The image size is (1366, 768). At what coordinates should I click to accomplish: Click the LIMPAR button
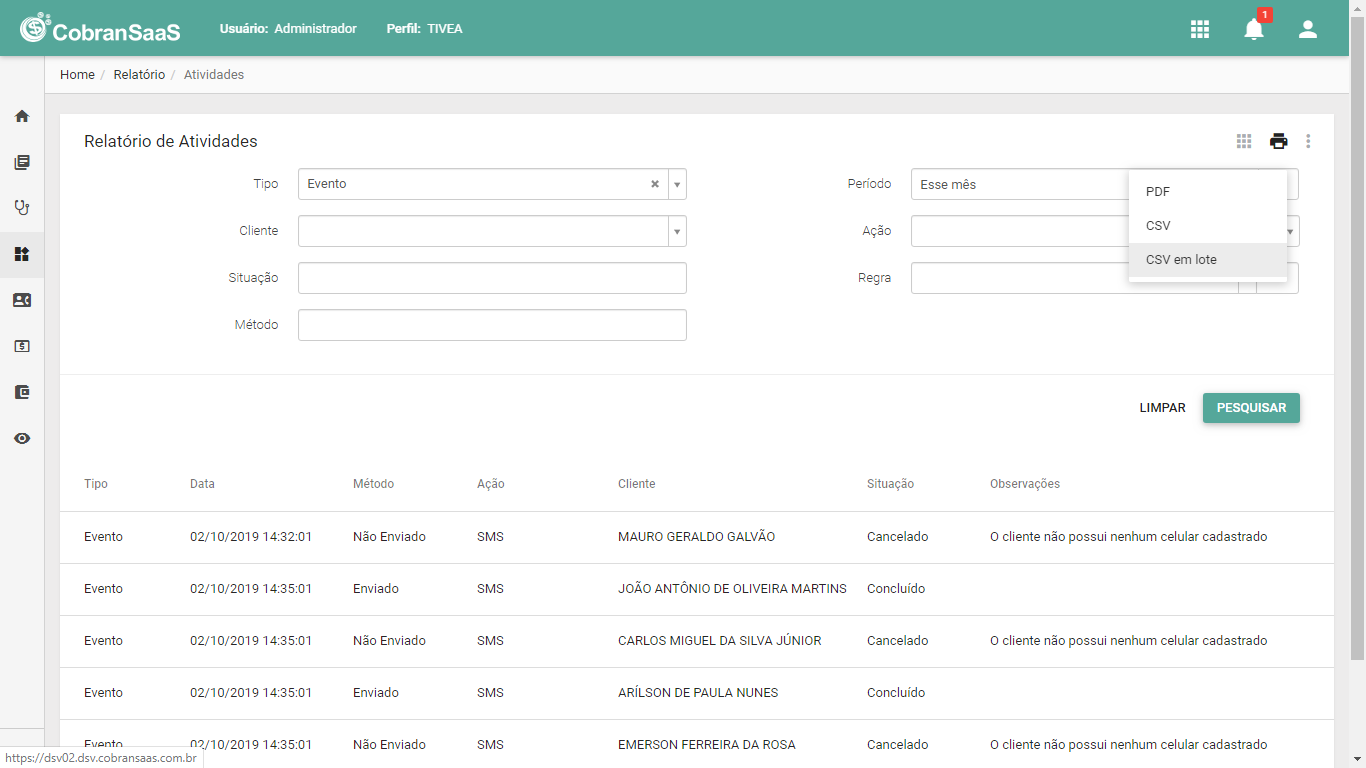tap(1163, 408)
